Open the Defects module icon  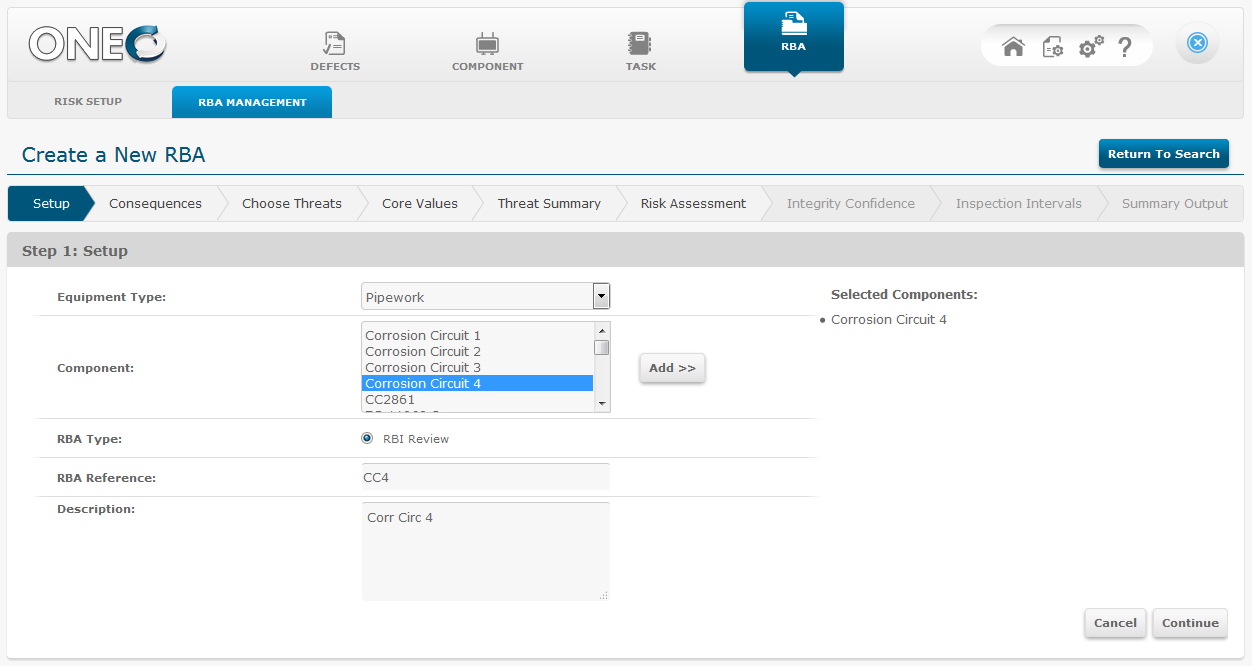pyautogui.click(x=334, y=45)
